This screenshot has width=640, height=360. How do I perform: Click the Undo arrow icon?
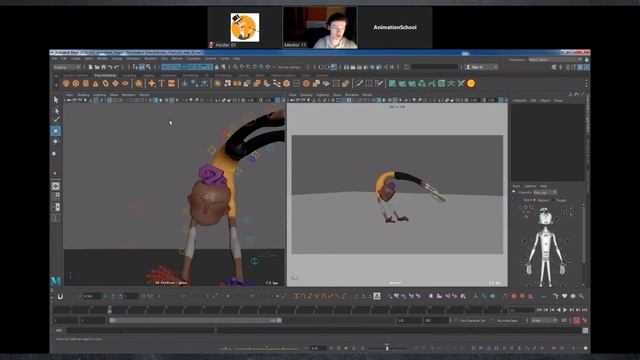[110, 67]
